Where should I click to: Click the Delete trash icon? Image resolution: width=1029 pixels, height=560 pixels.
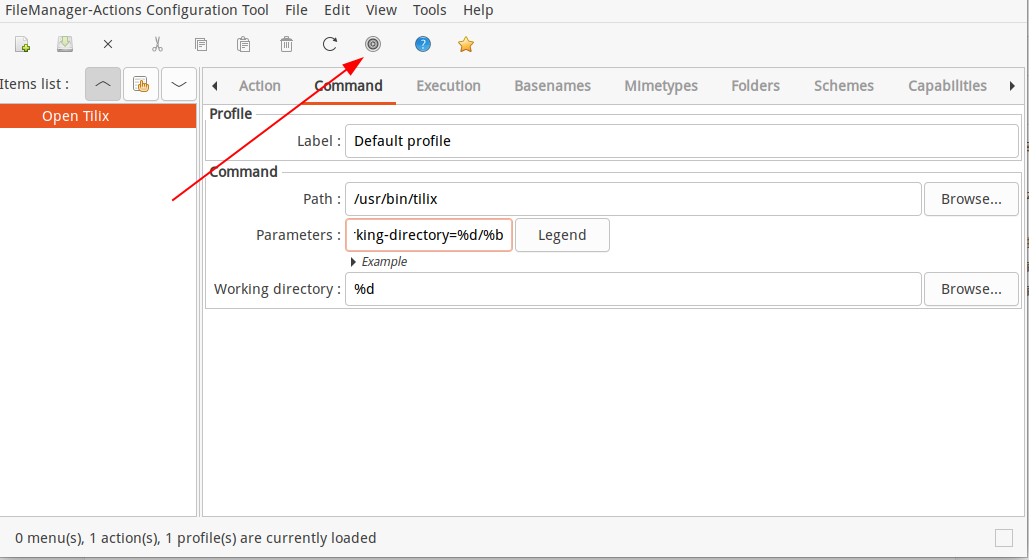[x=287, y=45]
